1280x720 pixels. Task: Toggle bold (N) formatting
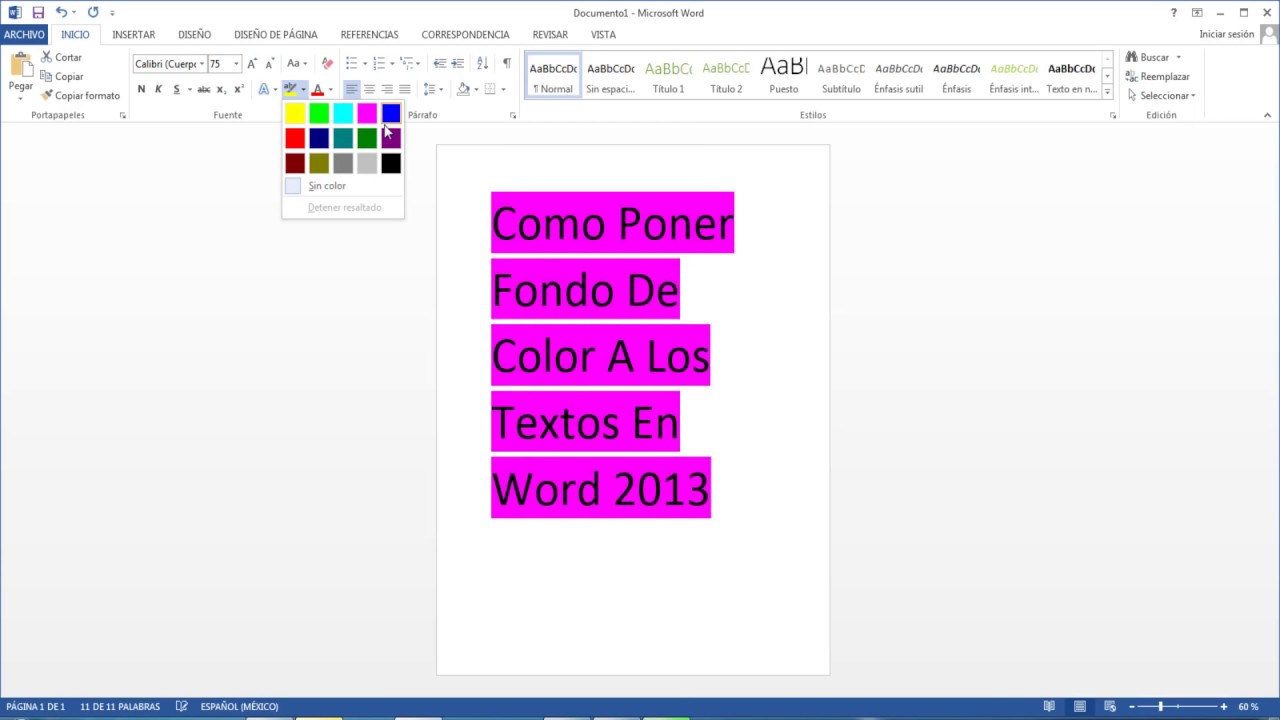pyautogui.click(x=141, y=89)
